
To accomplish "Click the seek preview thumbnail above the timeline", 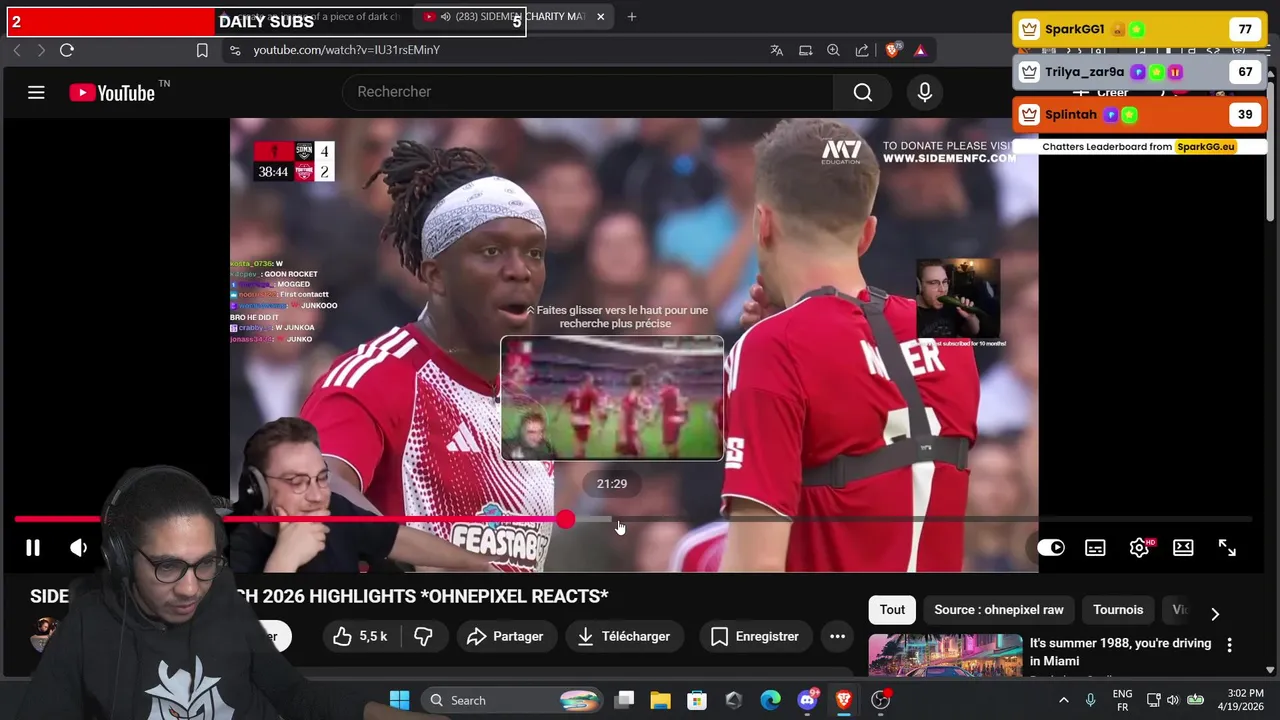I will [612, 398].
